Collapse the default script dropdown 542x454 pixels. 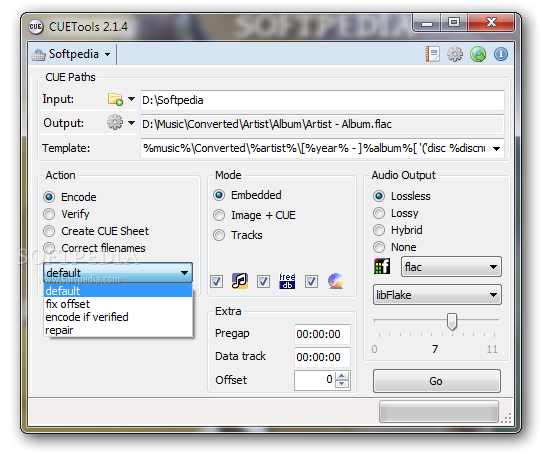pyautogui.click(x=118, y=273)
